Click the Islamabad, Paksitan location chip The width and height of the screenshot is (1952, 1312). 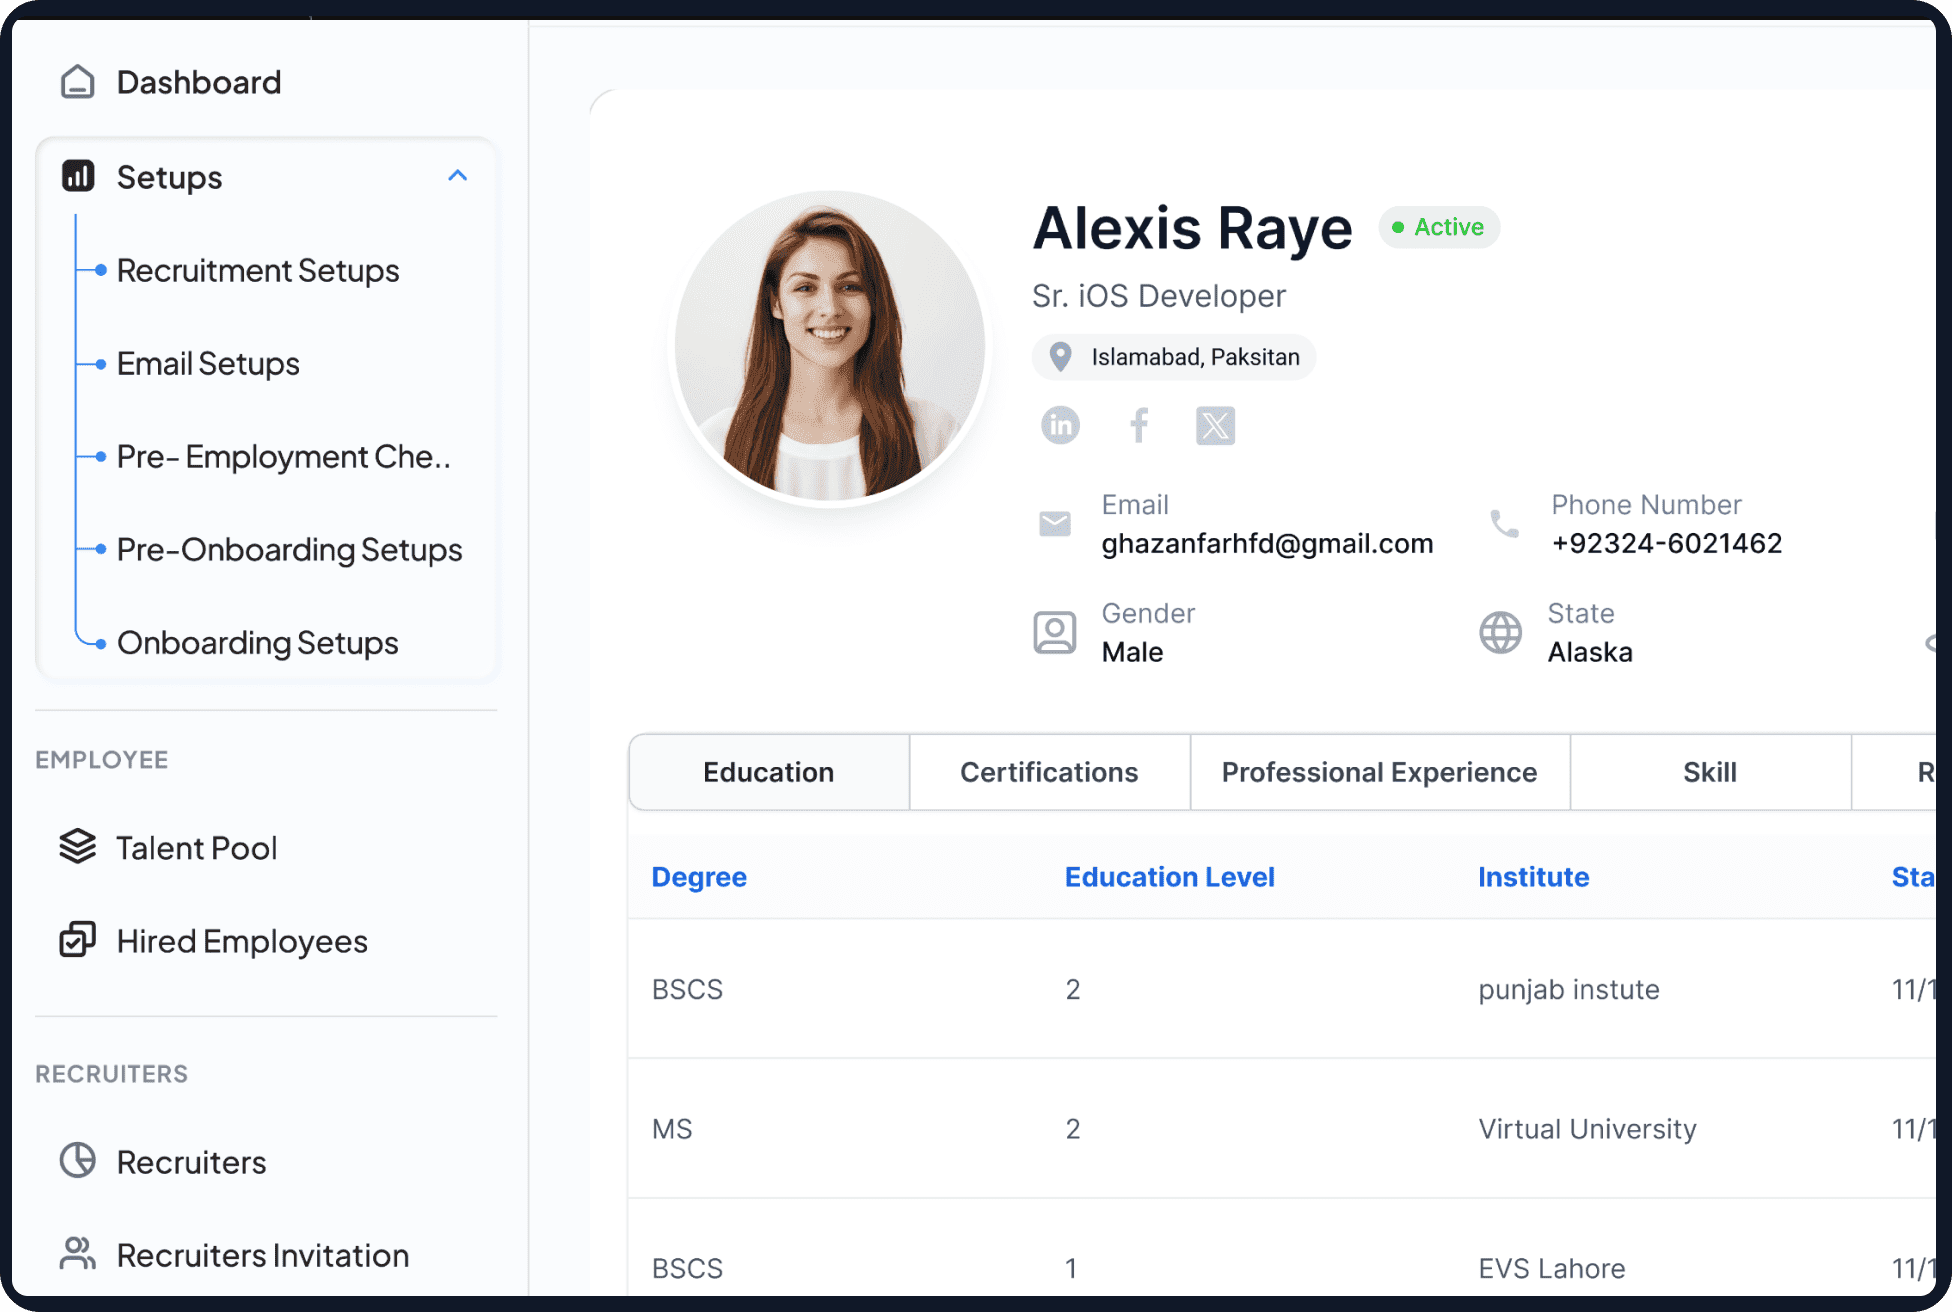[1174, 357]
